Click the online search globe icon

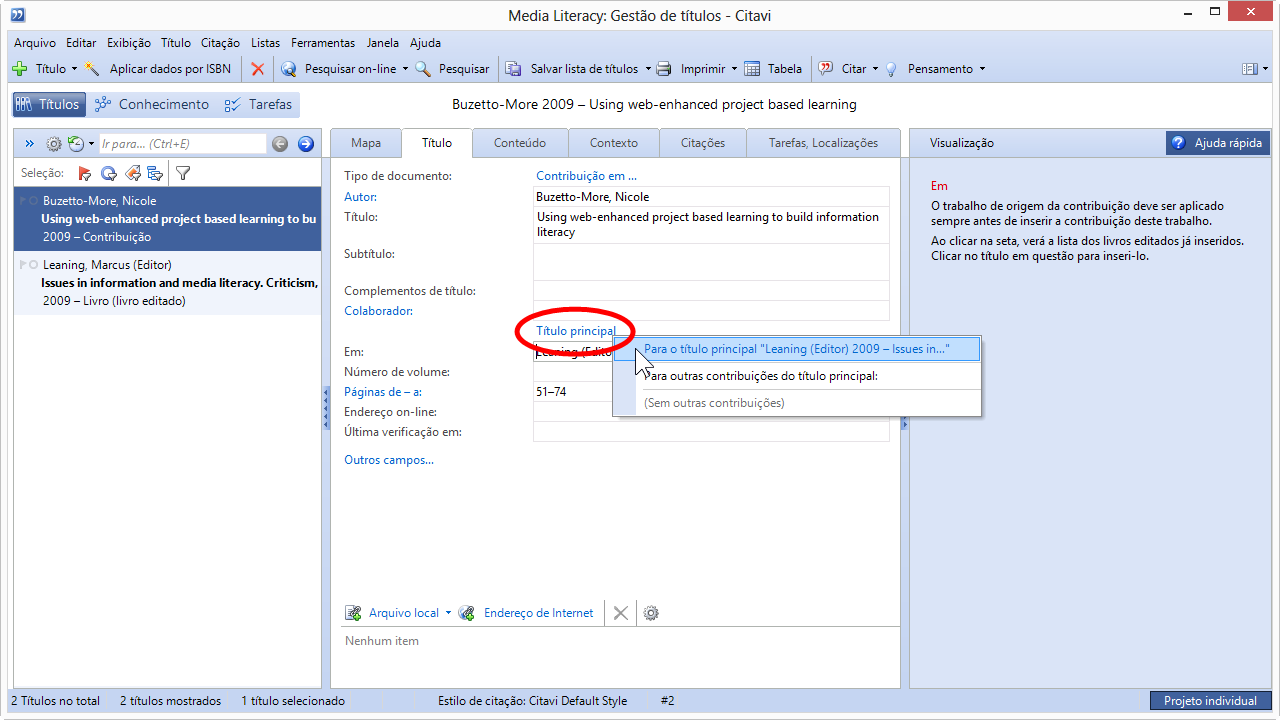pyautogui.click(x=289, y=69)
